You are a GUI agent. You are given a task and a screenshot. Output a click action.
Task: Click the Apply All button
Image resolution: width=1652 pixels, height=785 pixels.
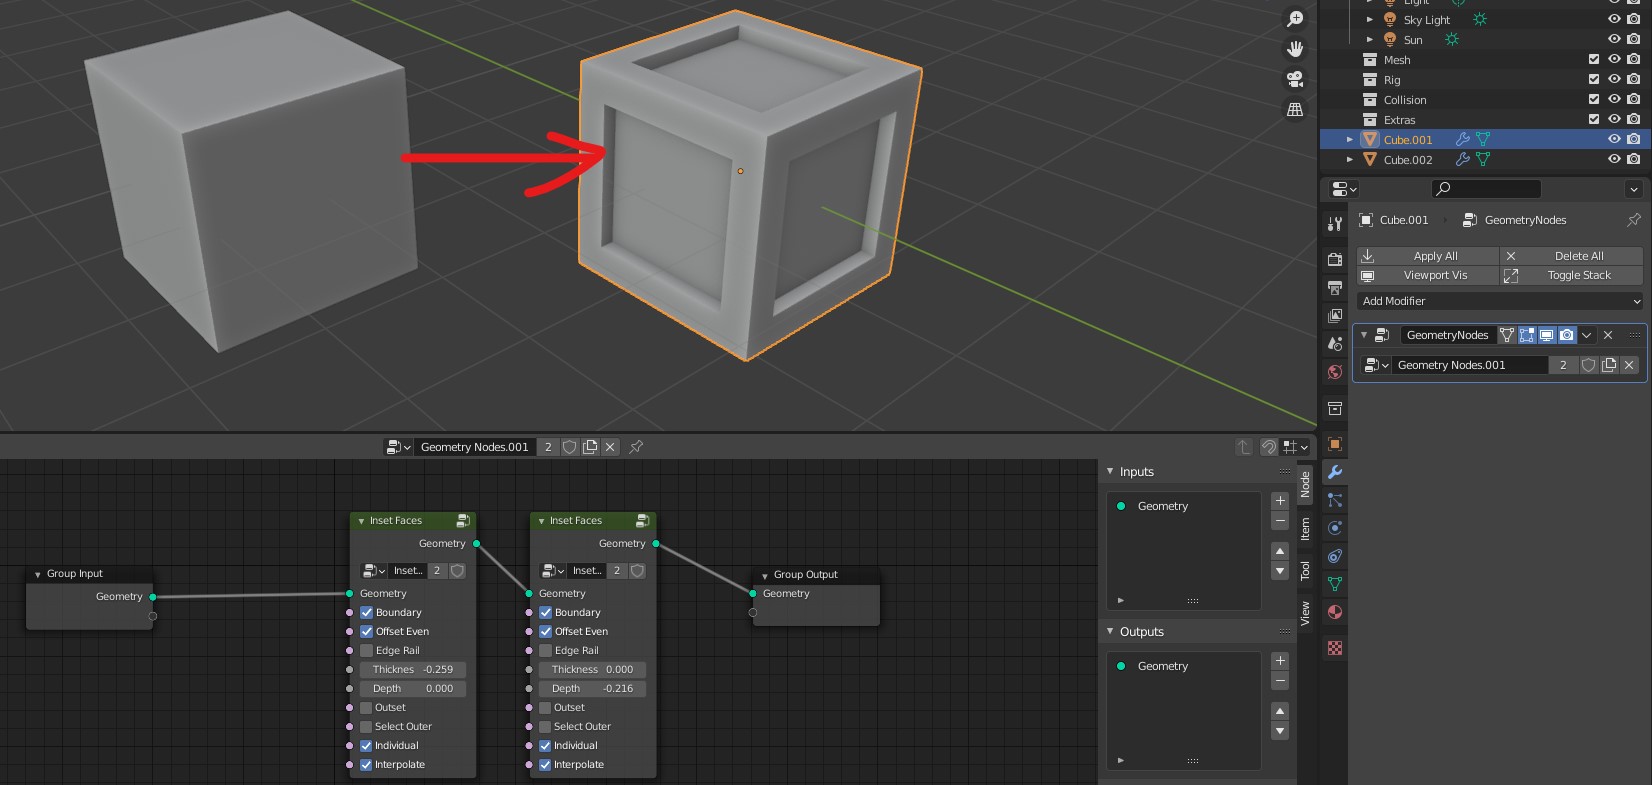pyautogui.click(x=1427, y=256)
